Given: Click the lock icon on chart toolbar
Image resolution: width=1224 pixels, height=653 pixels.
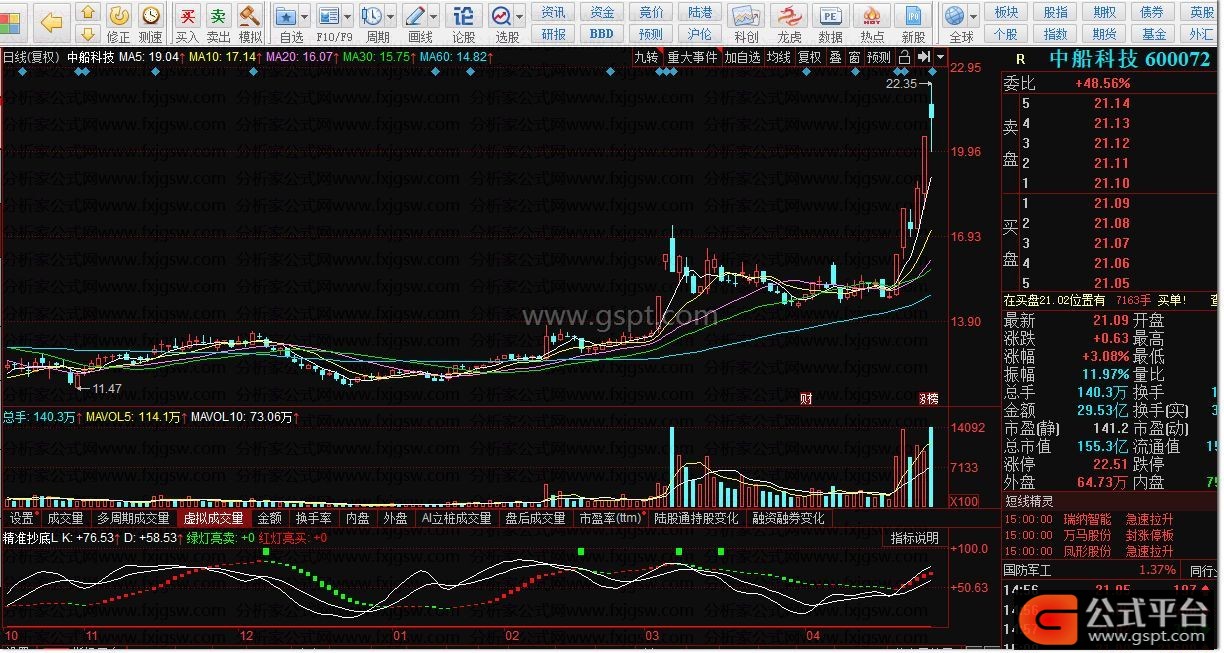Looking at the screenshot, I should 905,57.
